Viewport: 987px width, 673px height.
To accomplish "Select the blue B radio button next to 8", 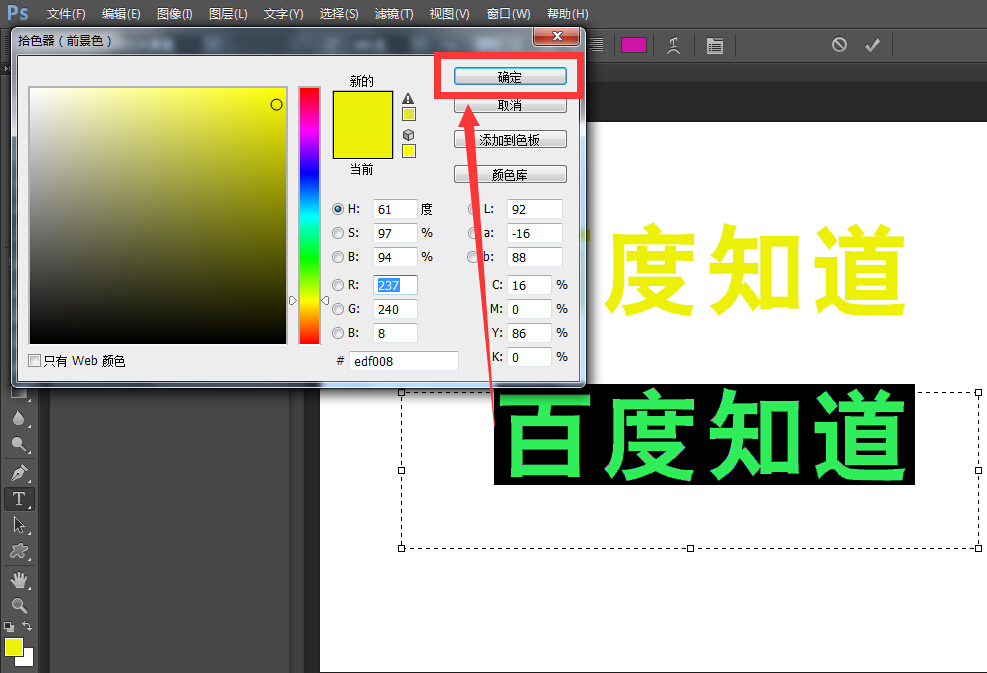I will pos(338,333).
